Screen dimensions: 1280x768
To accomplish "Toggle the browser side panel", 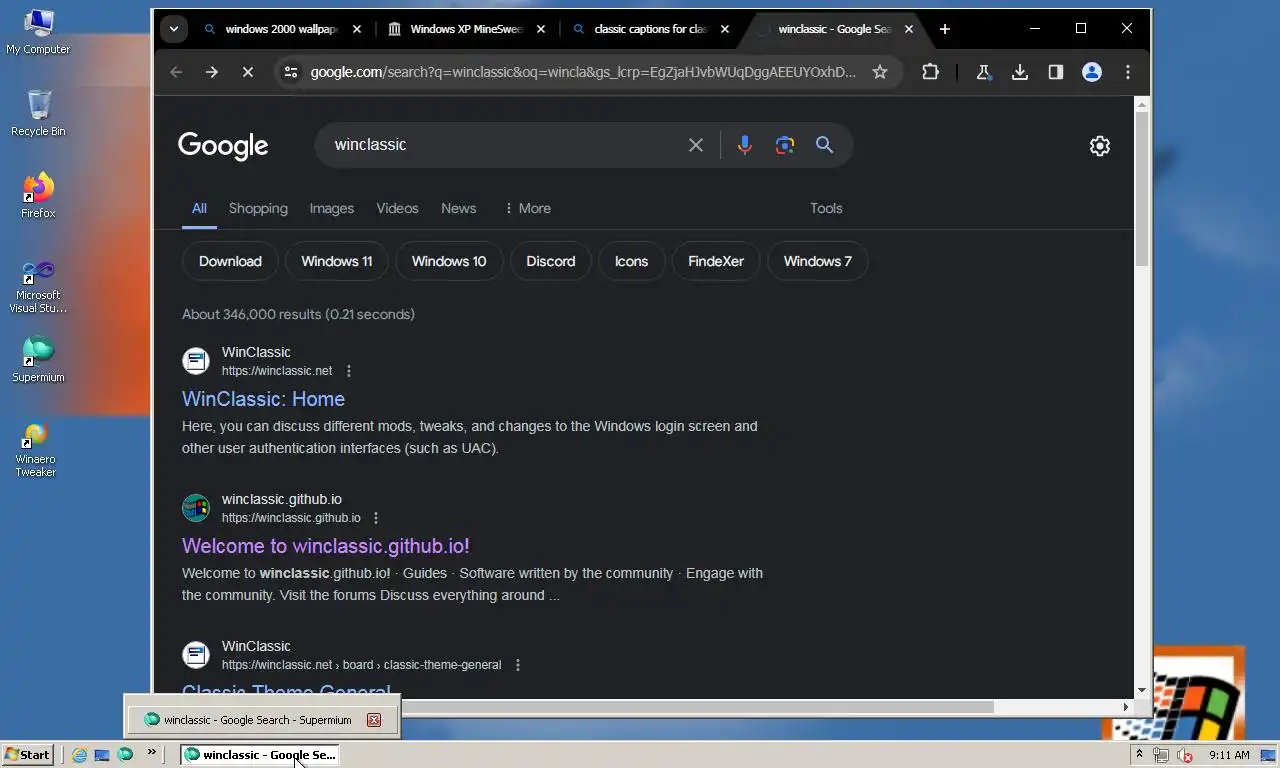I will tap(1056, 72).
